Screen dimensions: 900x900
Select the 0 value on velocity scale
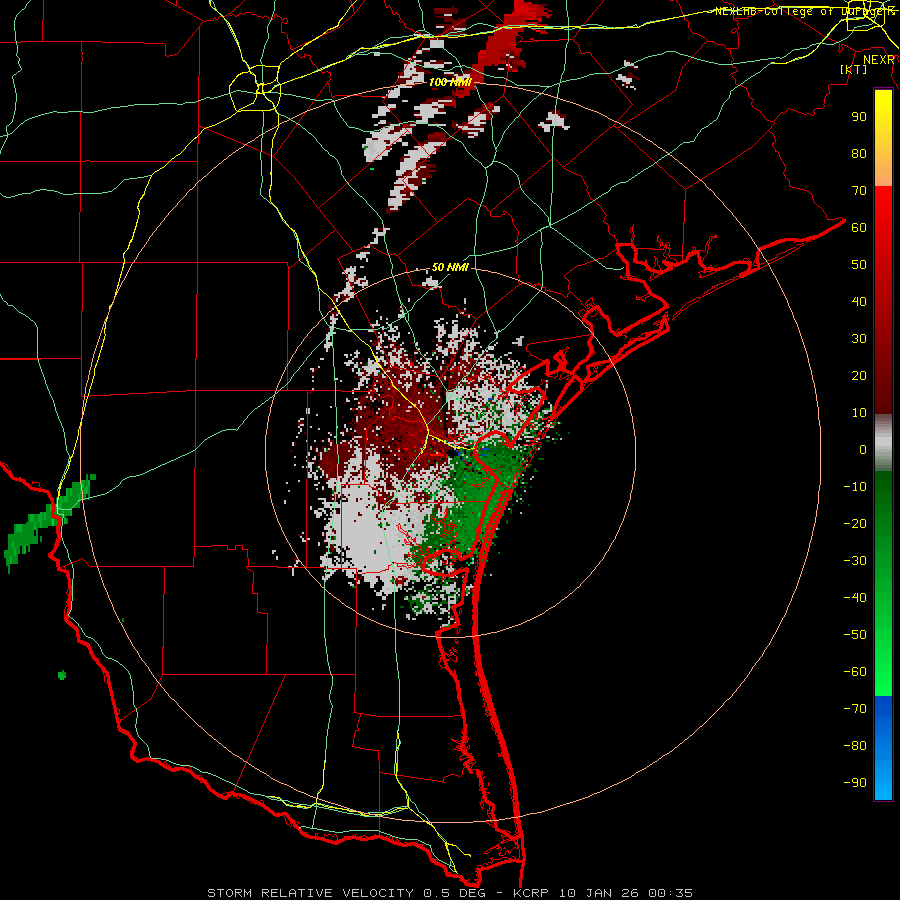[x=863, y=450]
